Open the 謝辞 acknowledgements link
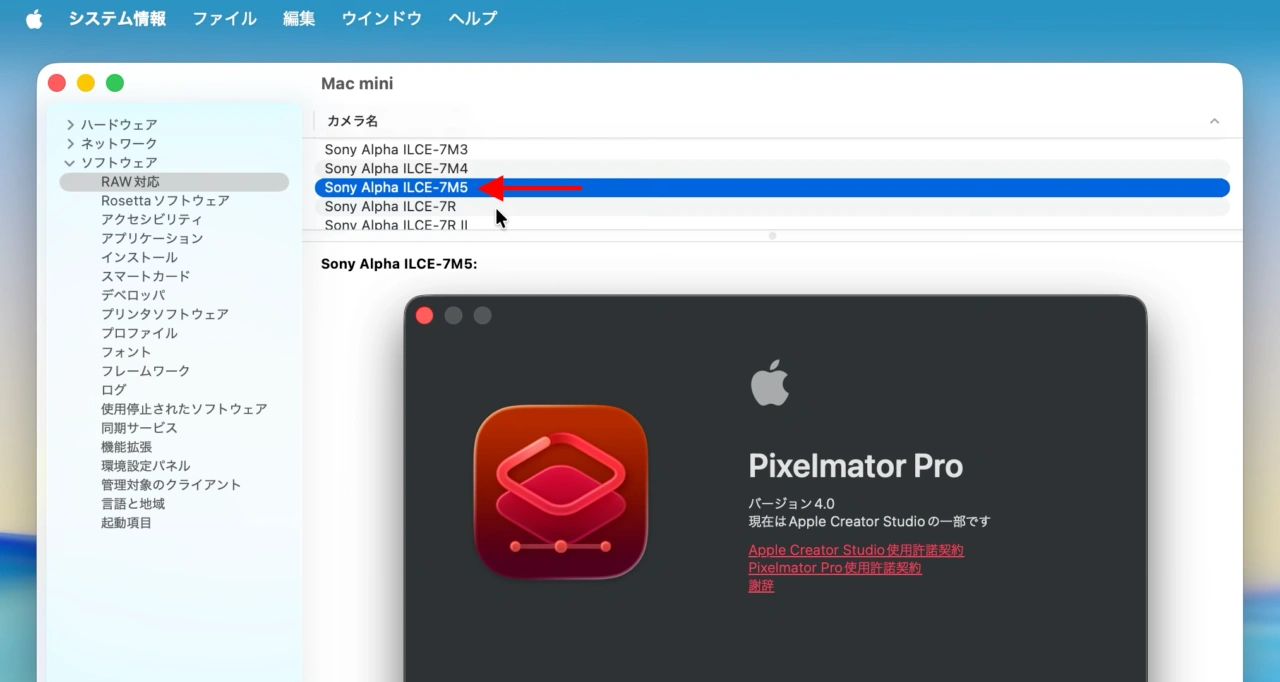The image size is (1280, 682). (761, 586)
